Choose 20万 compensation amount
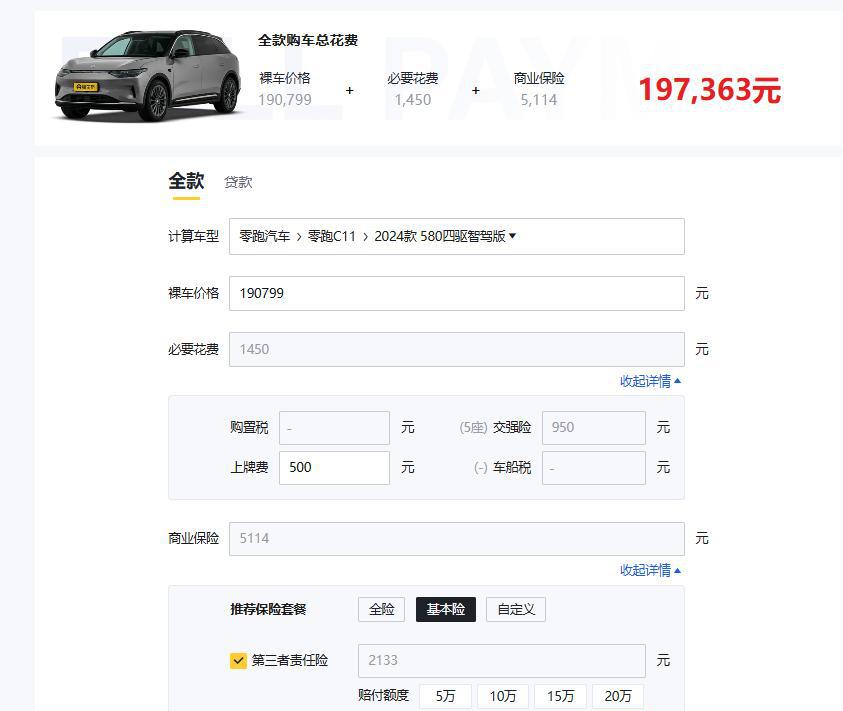Image resolution: width=843 pixels, height=711 pixels. (x=618, y=696)
